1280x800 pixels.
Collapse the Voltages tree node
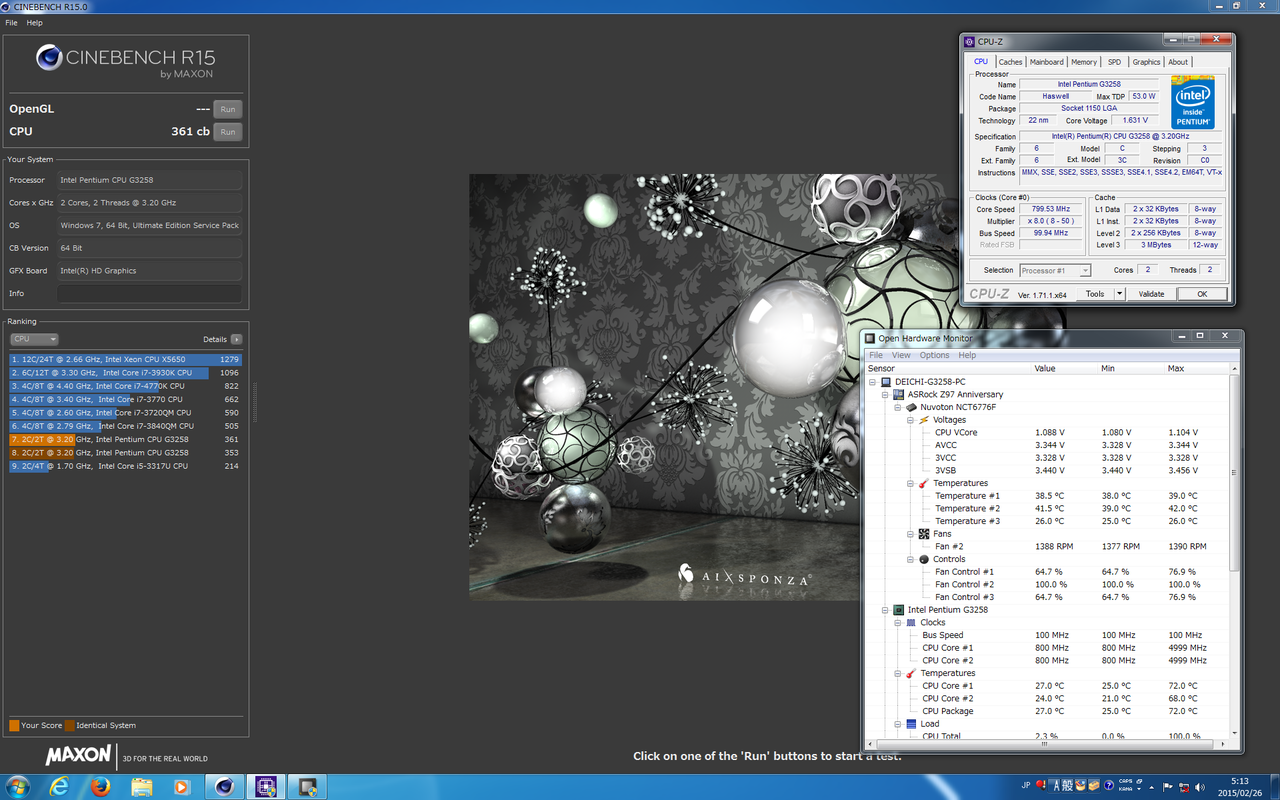(x=911, y=420)
